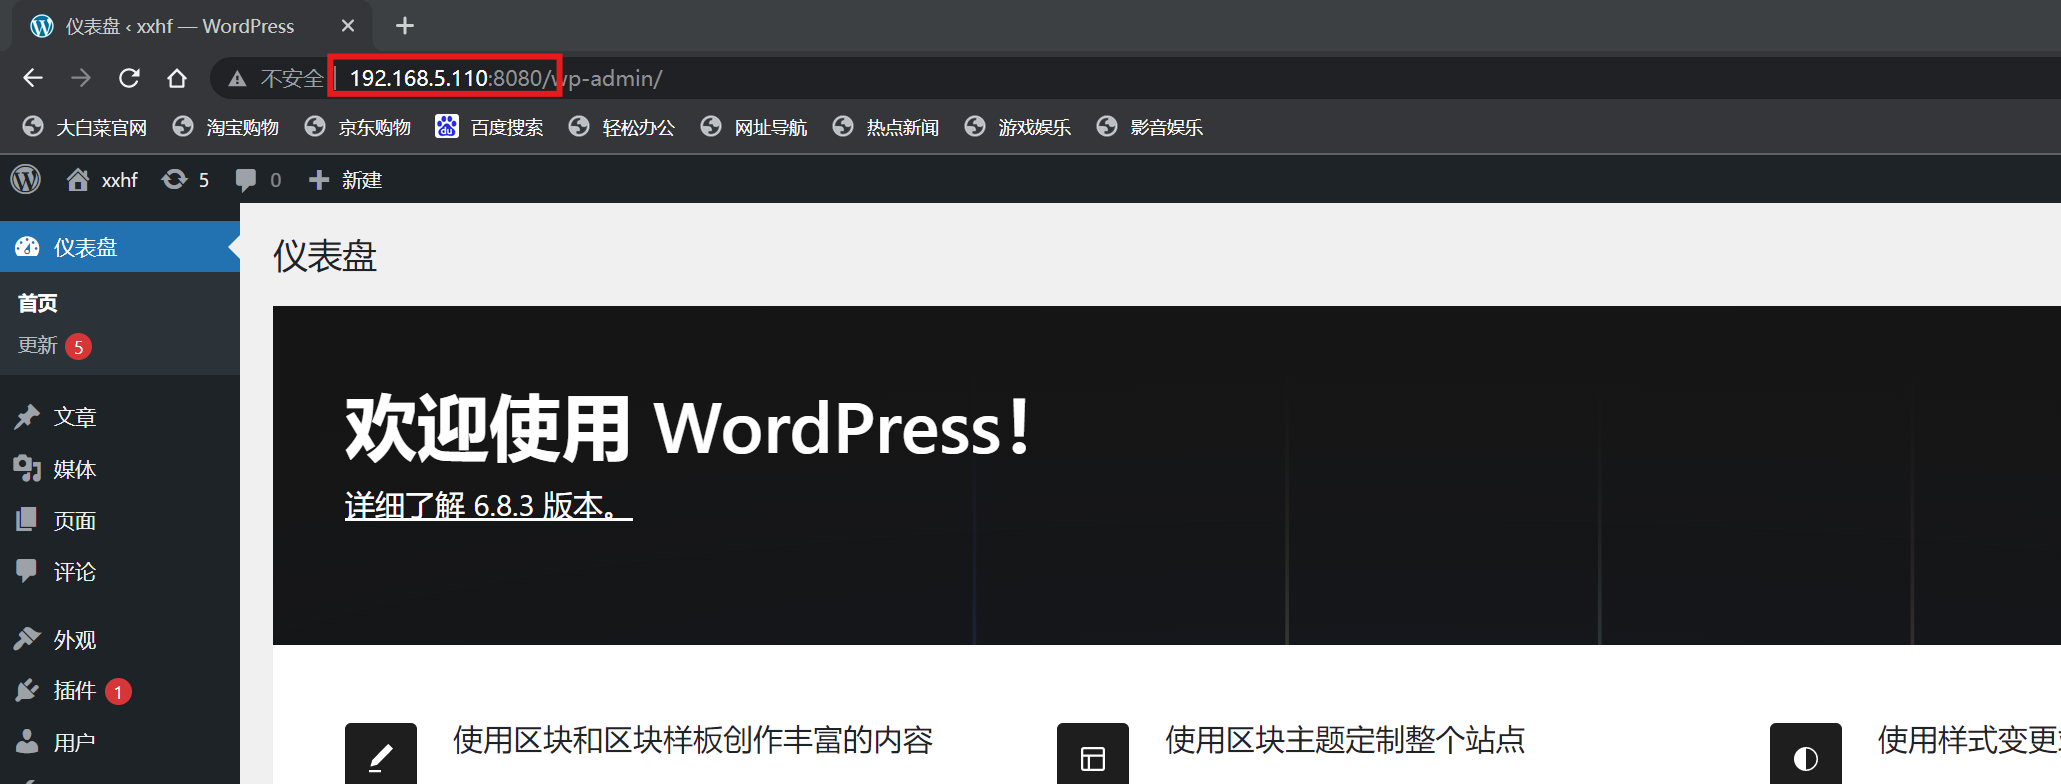Click the 欢迎使用 WordPress! banner title
Image resolution: width=2061 pixels, height=784 pixels.
[688, 428]
